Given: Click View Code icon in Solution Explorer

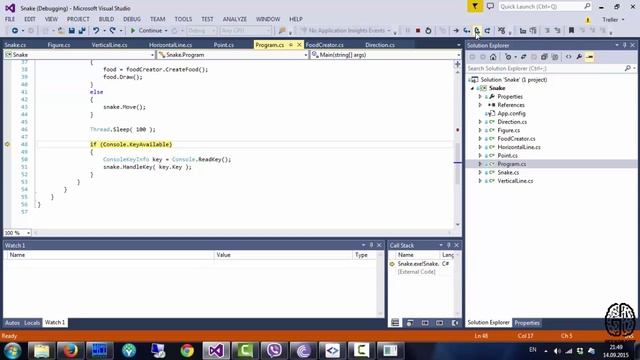Looking at the screenshot, I should point(568,57).
